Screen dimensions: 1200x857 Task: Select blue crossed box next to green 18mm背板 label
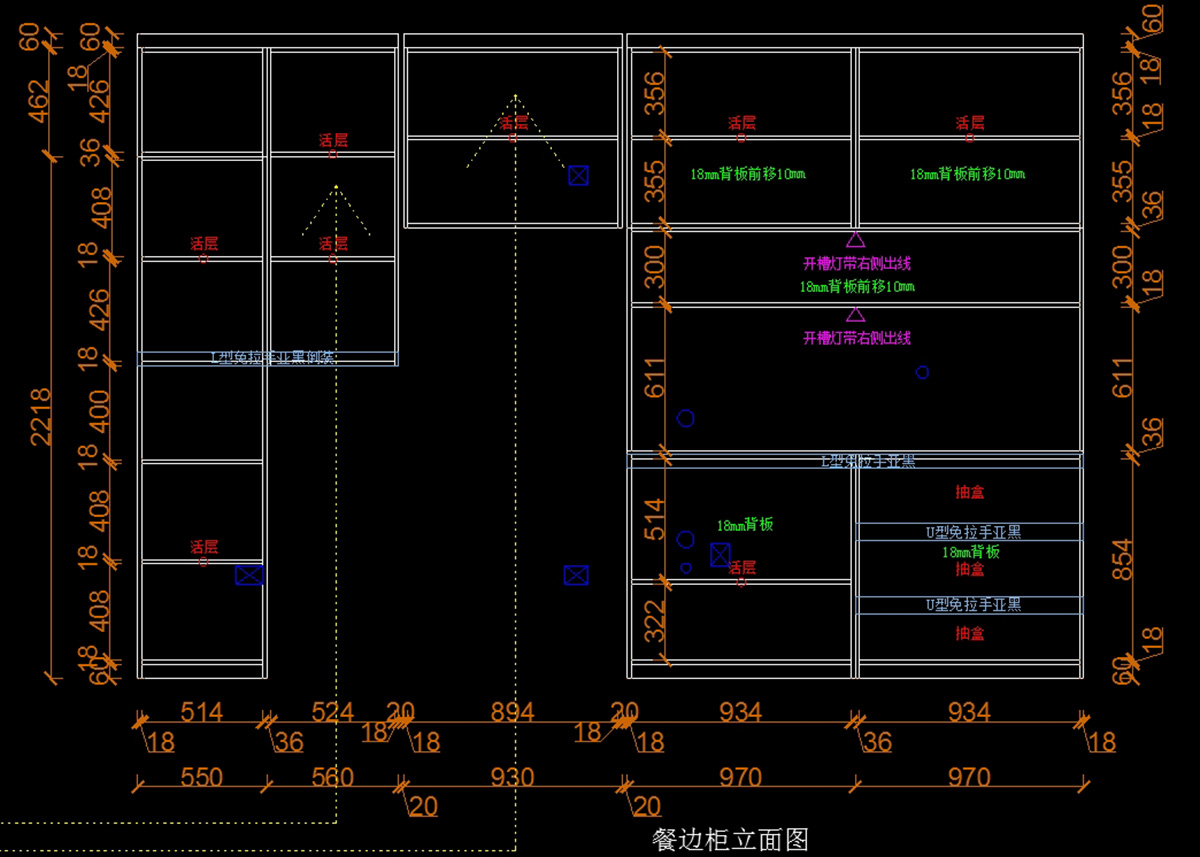(x=720, y=555)
